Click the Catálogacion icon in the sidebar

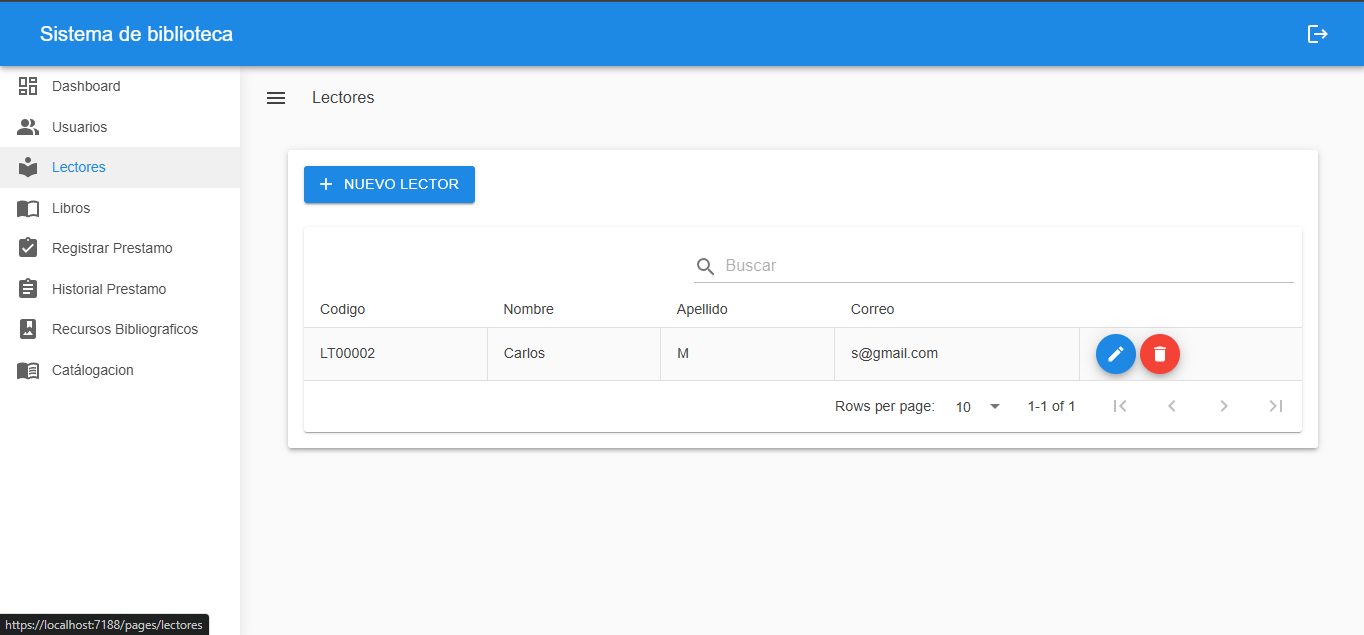point(28,370)
